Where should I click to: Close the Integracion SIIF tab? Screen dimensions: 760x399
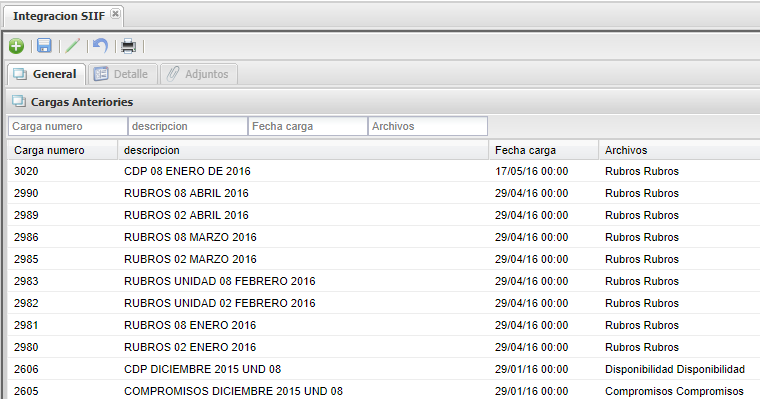point(115,14)
